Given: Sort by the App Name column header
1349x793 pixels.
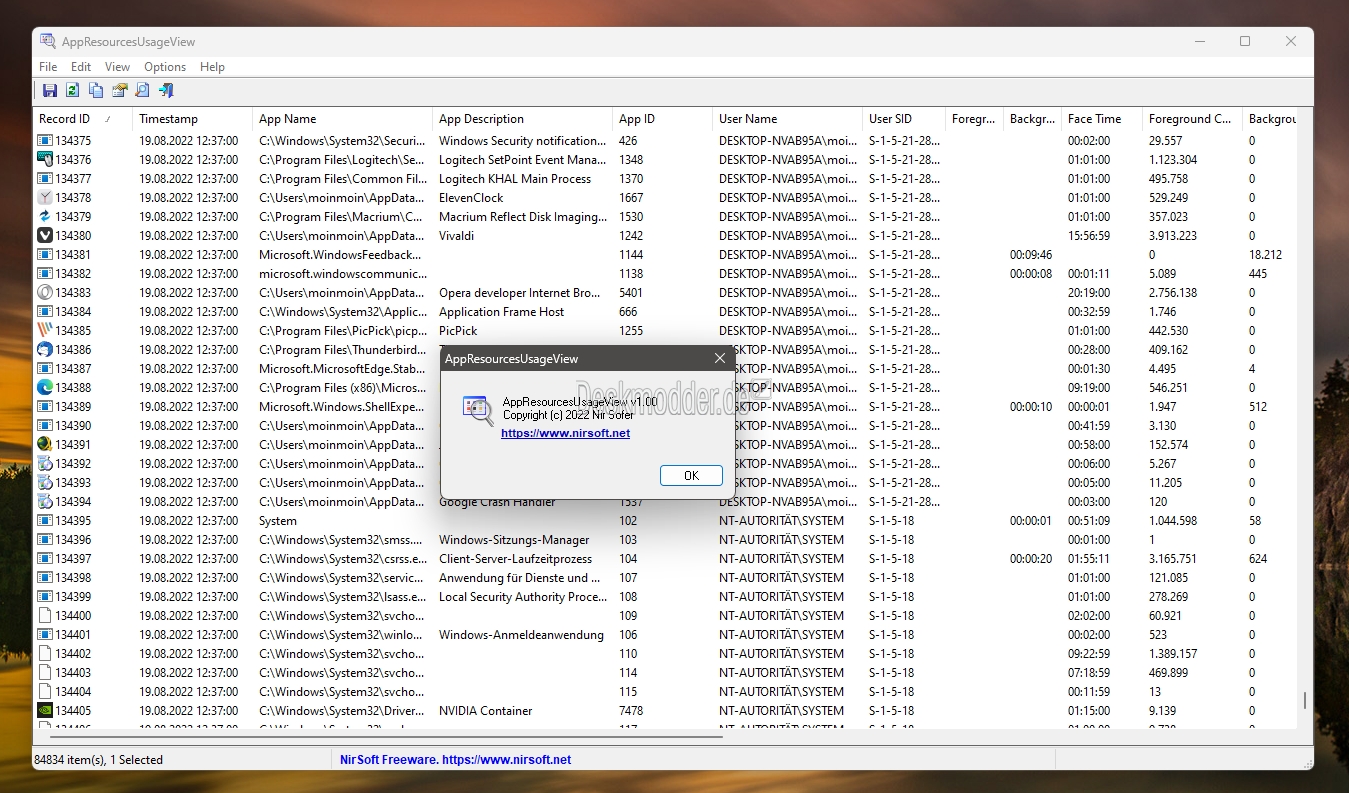Looking at the screenshot, I should coord(342,119).
